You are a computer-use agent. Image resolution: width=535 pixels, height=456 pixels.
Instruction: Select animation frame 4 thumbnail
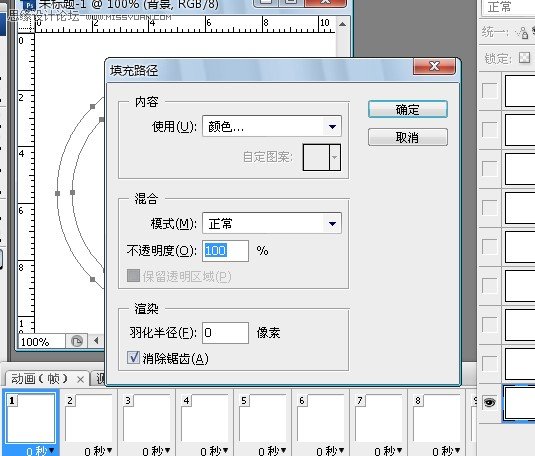205,418
